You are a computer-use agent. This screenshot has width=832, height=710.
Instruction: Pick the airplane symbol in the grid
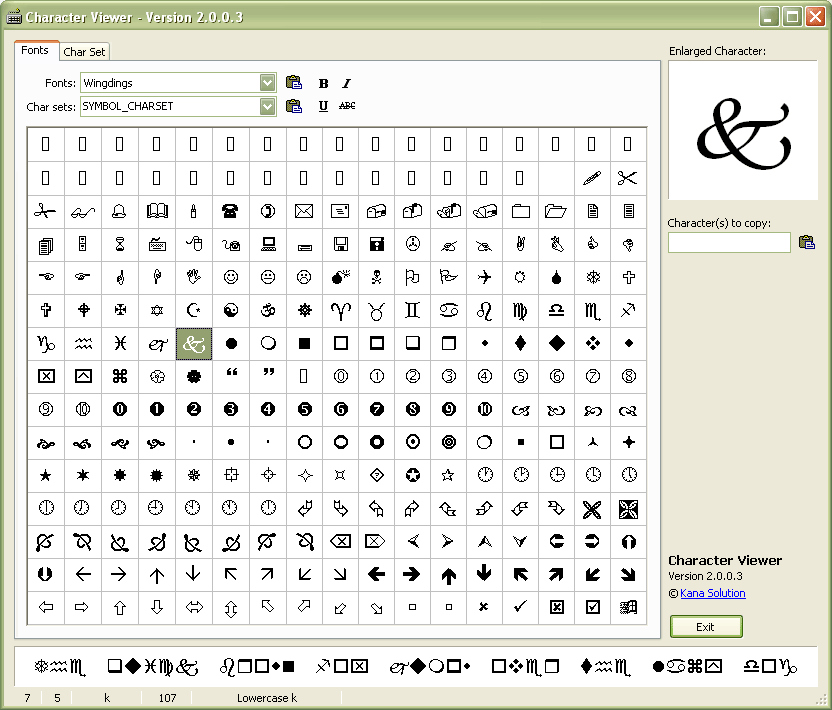(x=485, y=277)
